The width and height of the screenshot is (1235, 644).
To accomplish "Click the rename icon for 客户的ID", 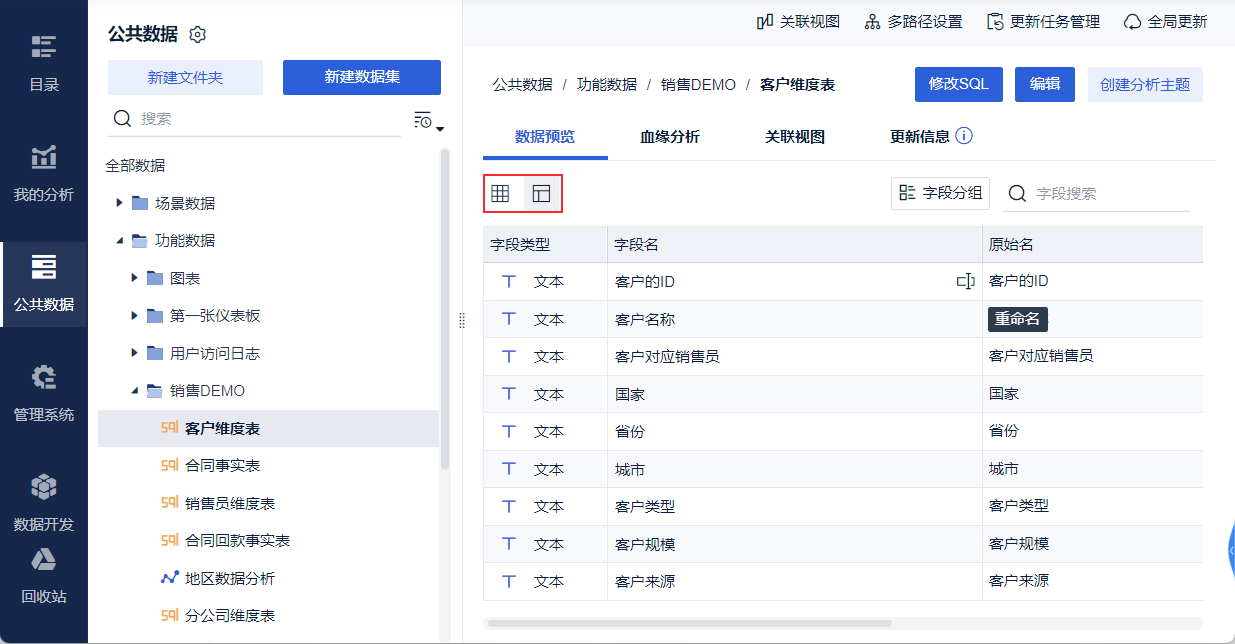I will [965, 282].
